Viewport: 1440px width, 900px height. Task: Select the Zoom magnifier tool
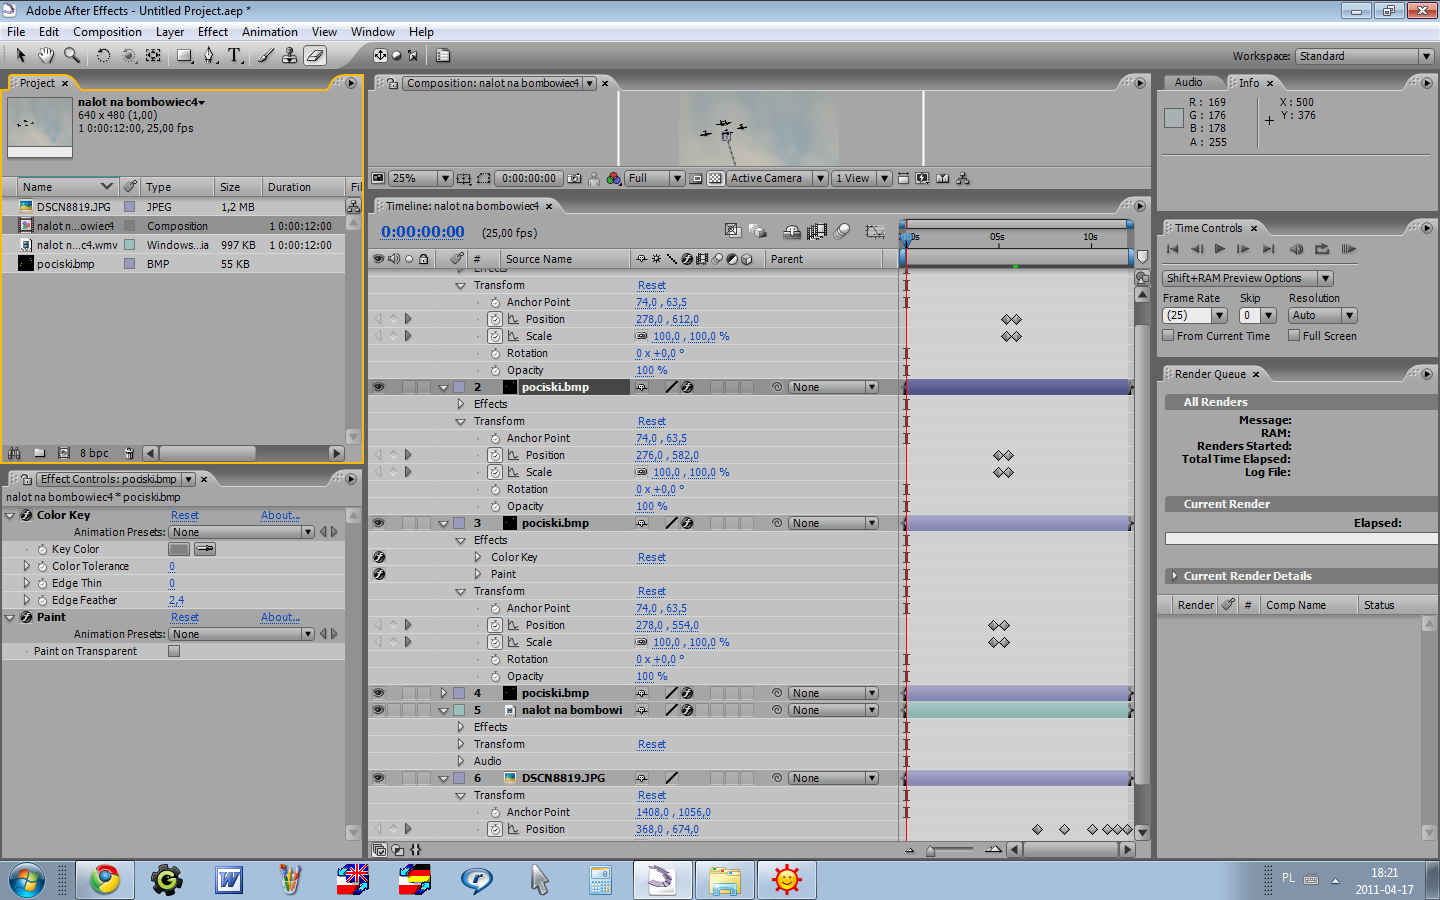tap(72, 56)
